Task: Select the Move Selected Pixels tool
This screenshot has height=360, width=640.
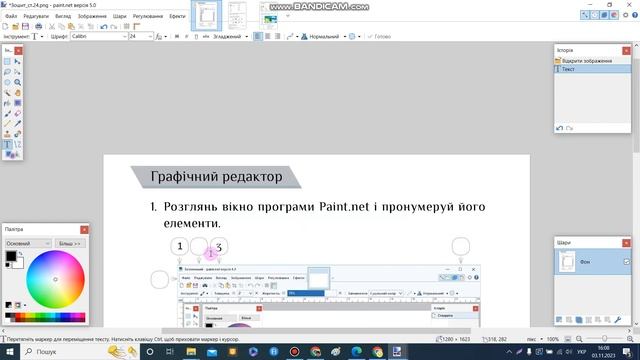Action: click(18, 61)
